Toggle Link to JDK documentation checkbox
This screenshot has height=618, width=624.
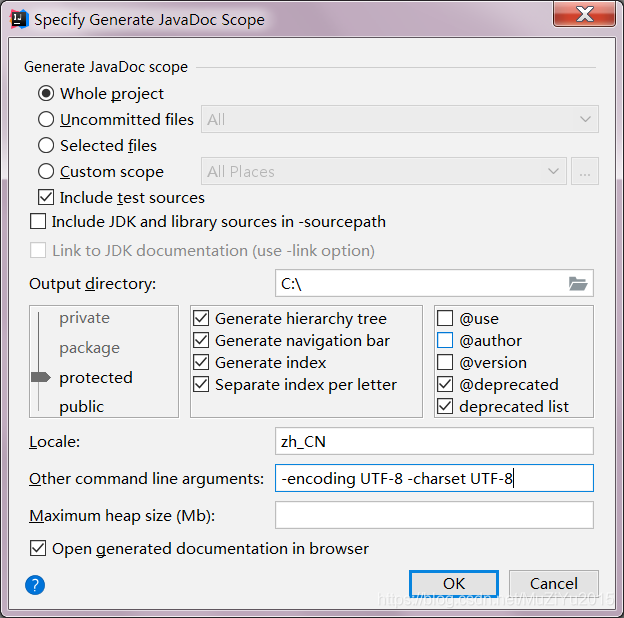[x=38, y=250]
